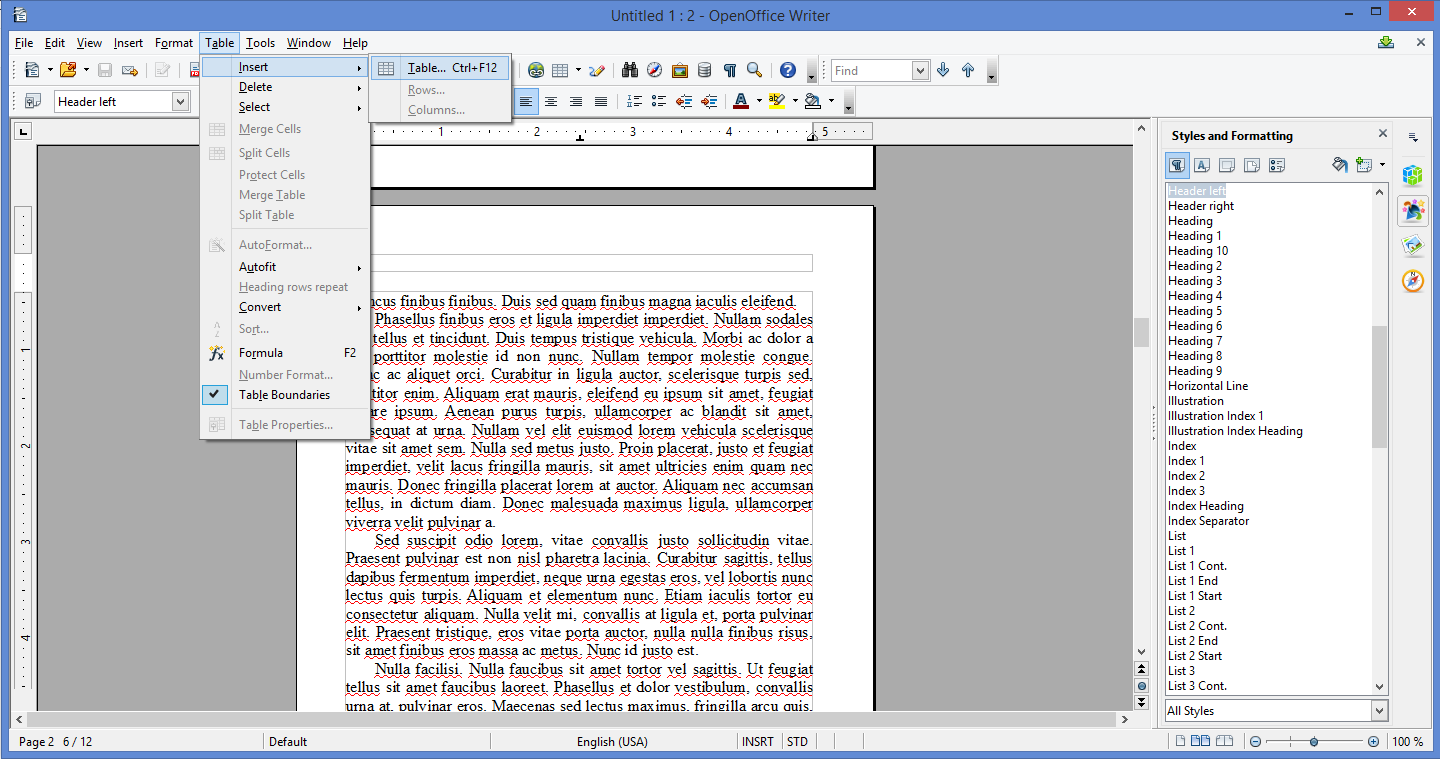Open the Data Sources cylinder icon
1440x759 pixels.
(705, 70)
